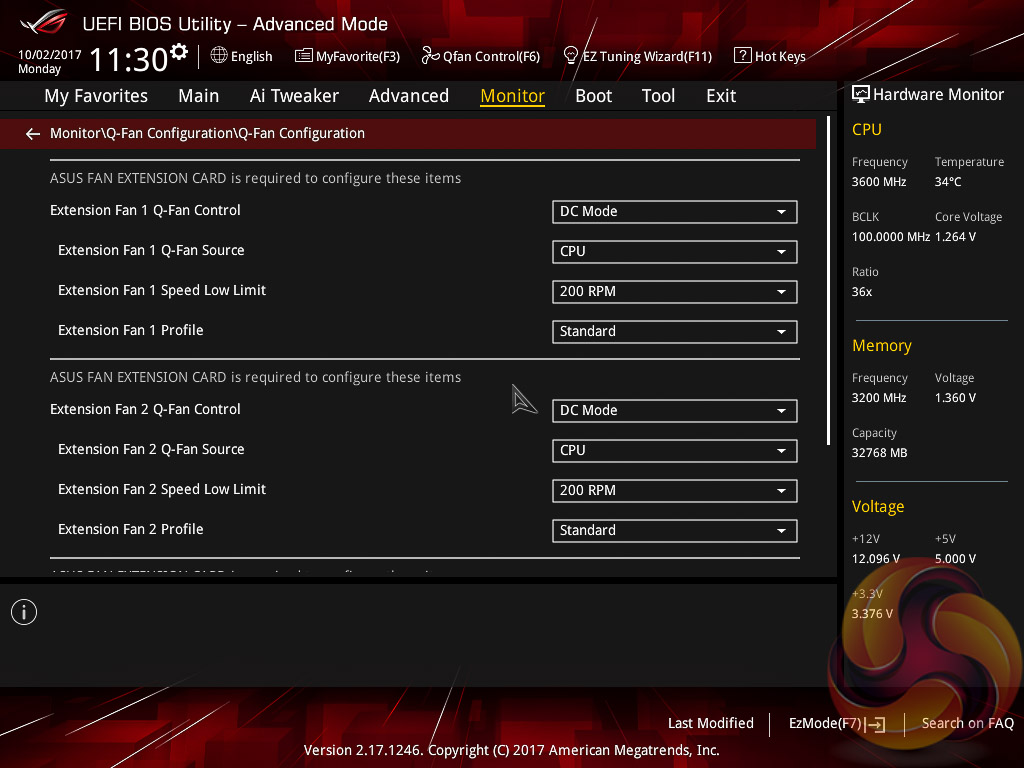Open Qfan Control(F6) label
Screen dimensions: 1024x768
[x=492, y=57]
